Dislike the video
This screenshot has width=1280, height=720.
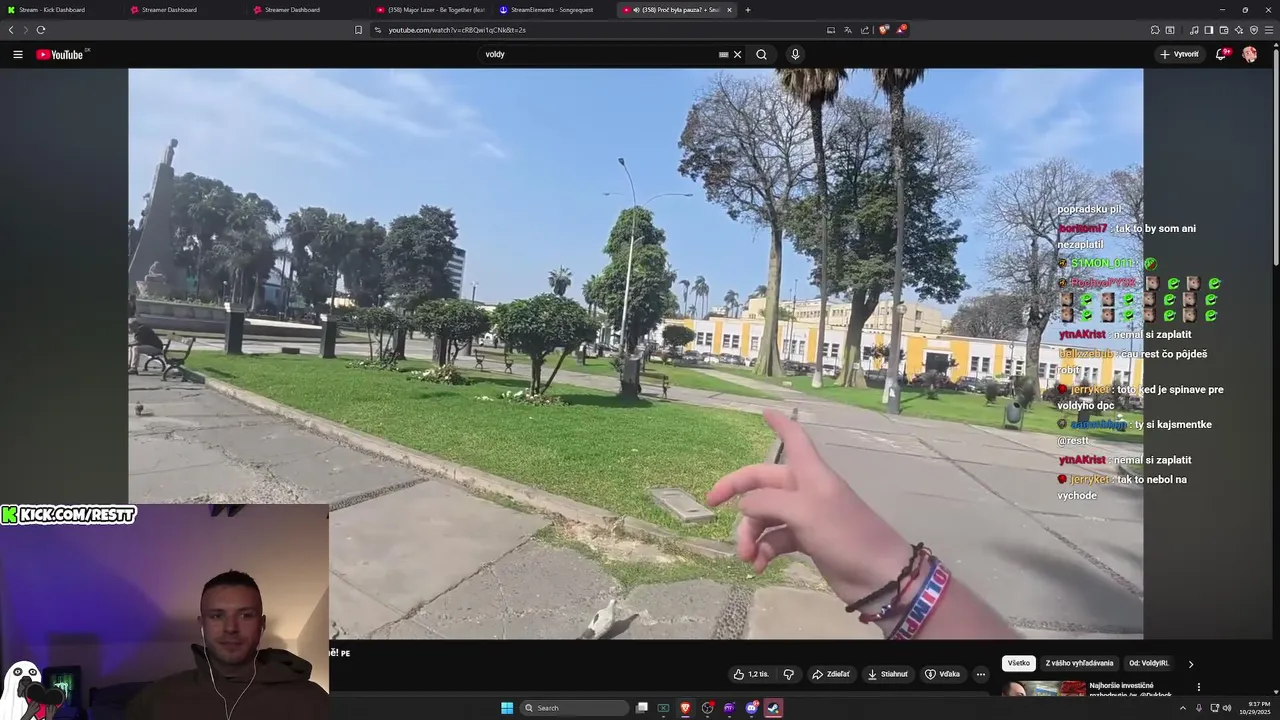[x=788, y=674]
